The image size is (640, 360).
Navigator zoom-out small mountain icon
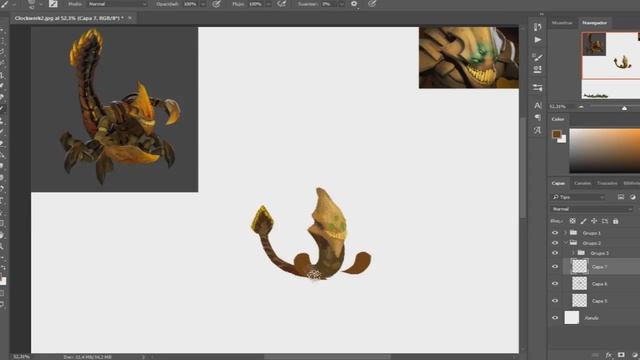[581, 107]
